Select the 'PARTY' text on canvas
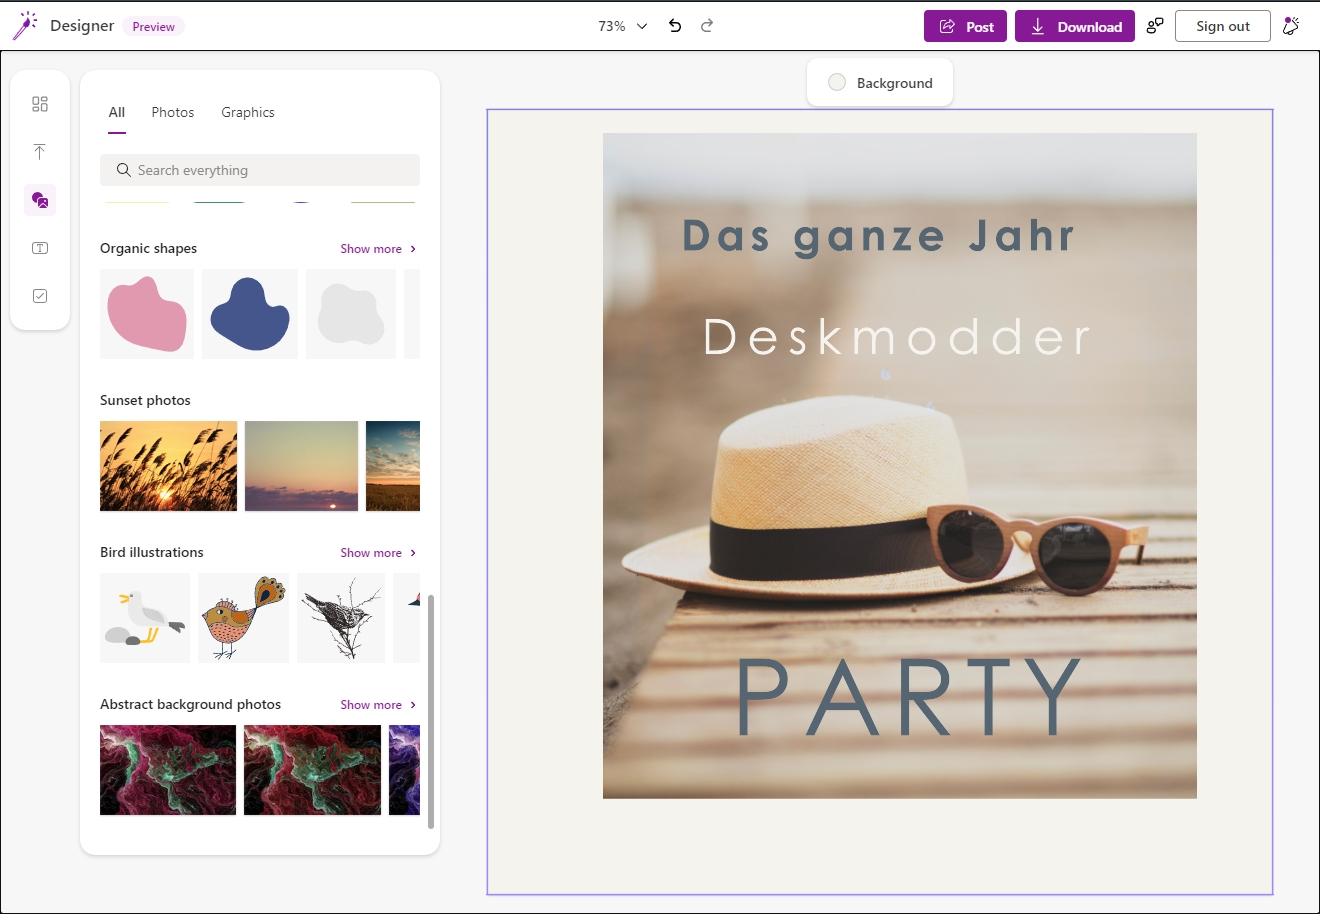 click(908, 697)
